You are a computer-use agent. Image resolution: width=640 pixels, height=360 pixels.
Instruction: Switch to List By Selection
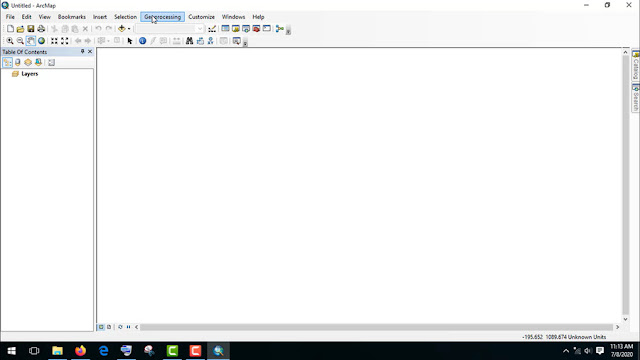(x=38, y=62)
